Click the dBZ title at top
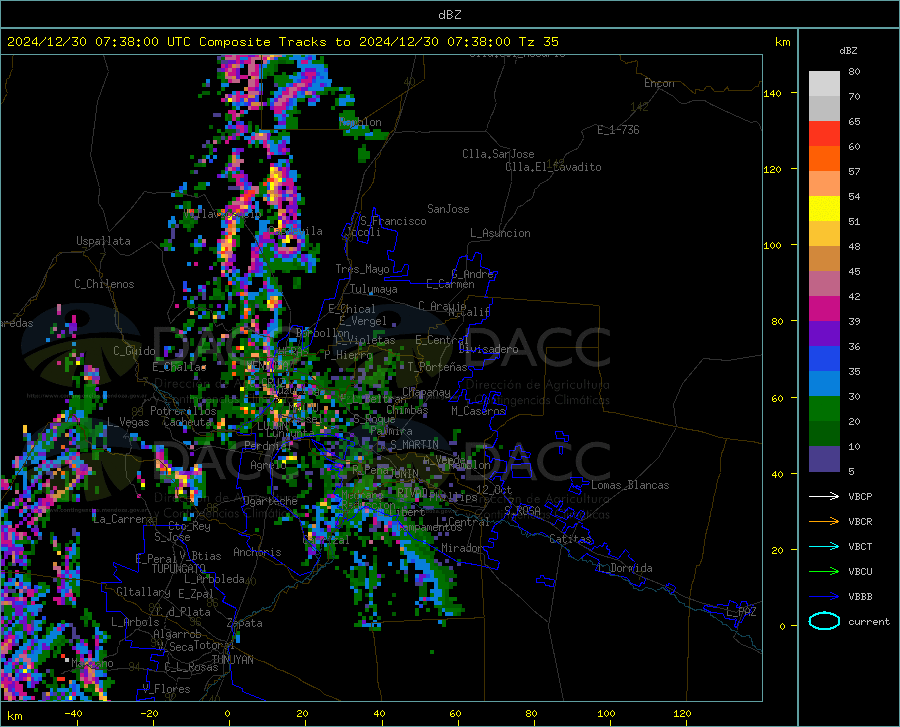The height and width of the screenshot is (727, 900). pyautogui.click(x=449, y=15)
